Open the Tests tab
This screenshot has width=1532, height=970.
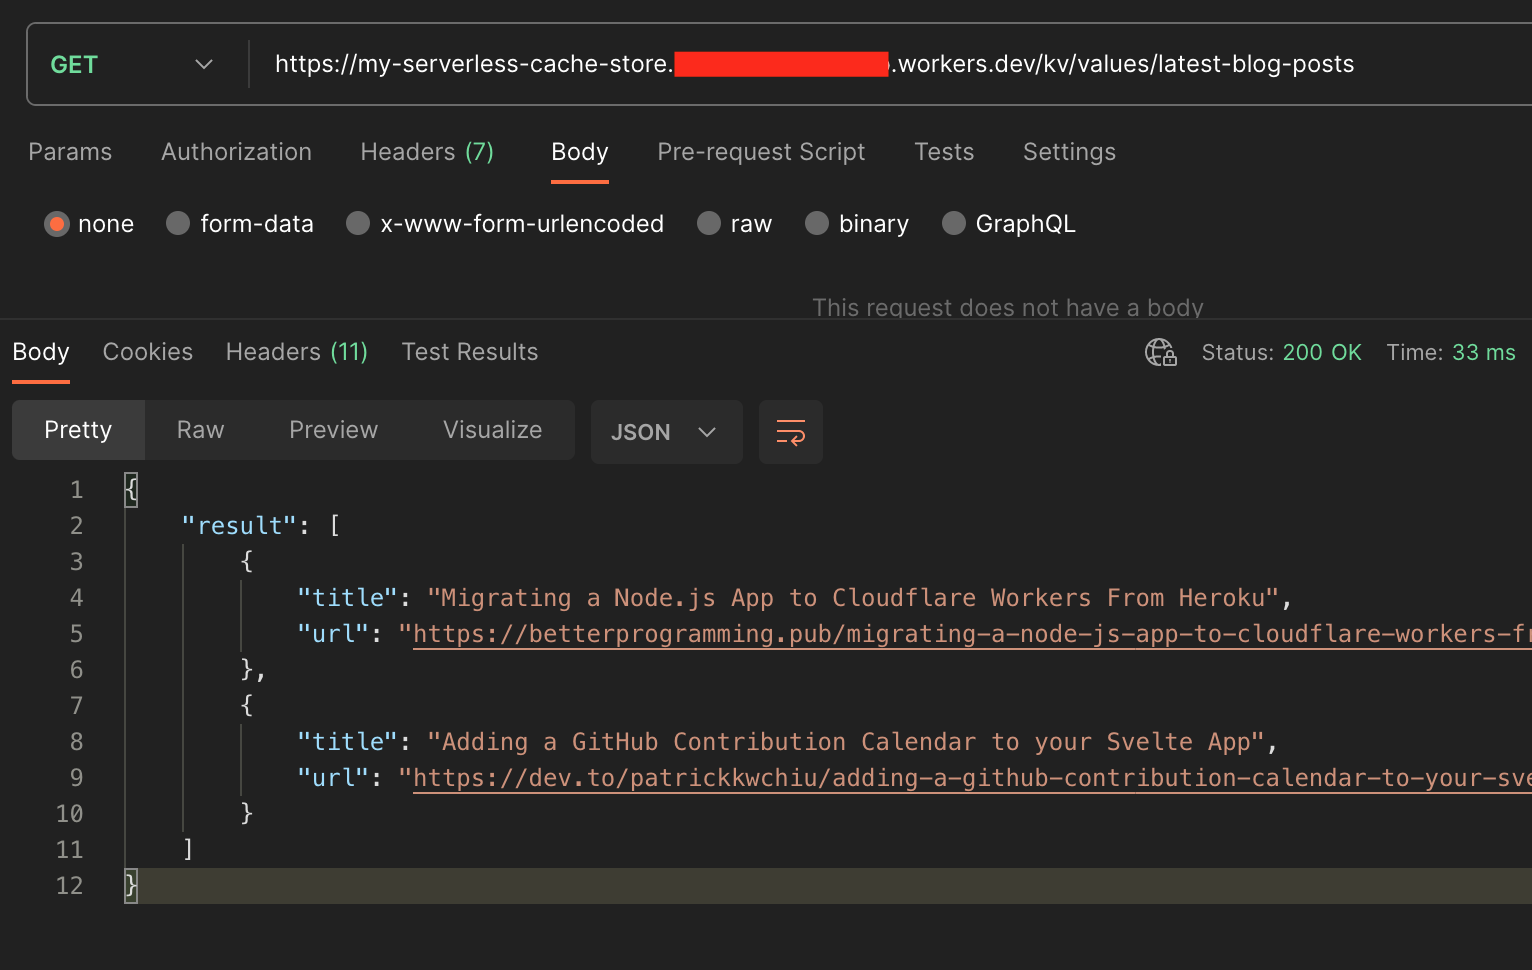(x=944, y=152)
